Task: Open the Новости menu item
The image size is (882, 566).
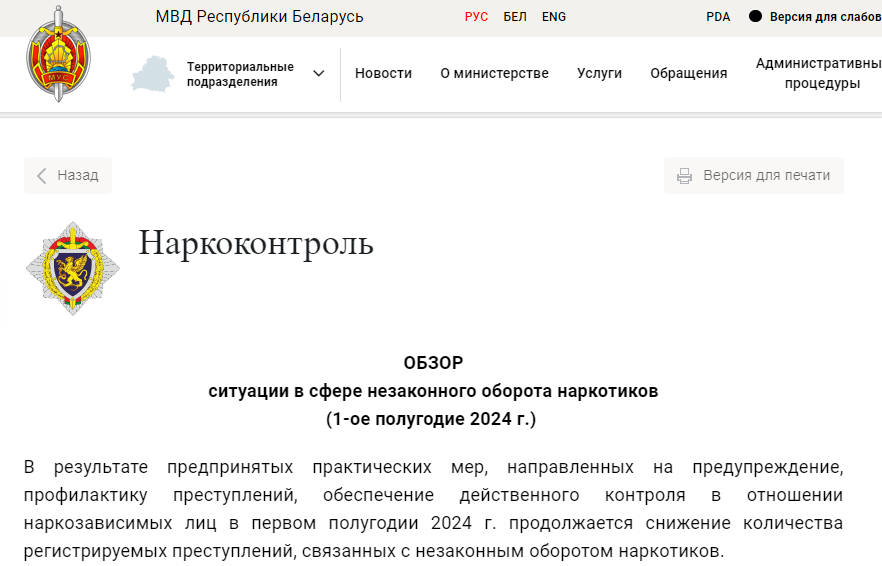Action: click(x=383, y=73)
